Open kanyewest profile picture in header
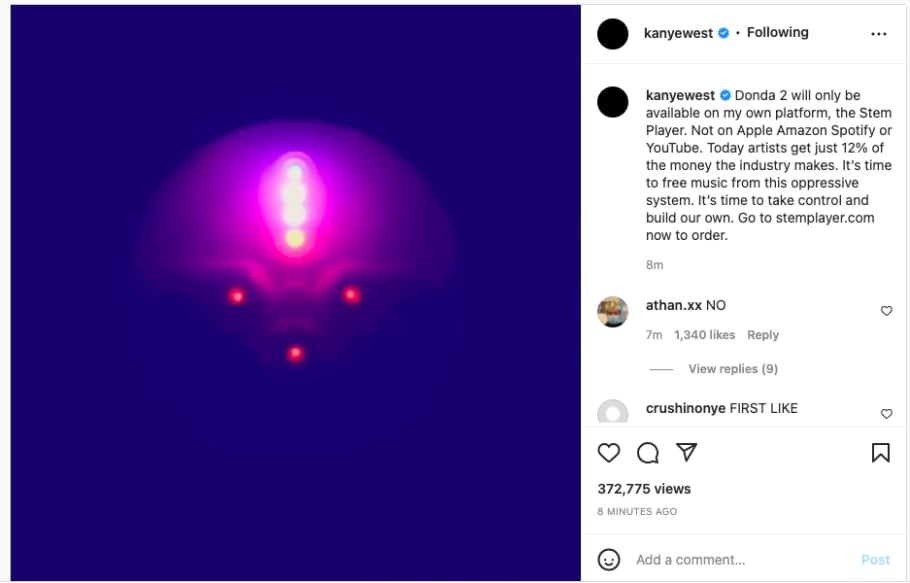This screenshot has width=910, height=583. point(613,33)
